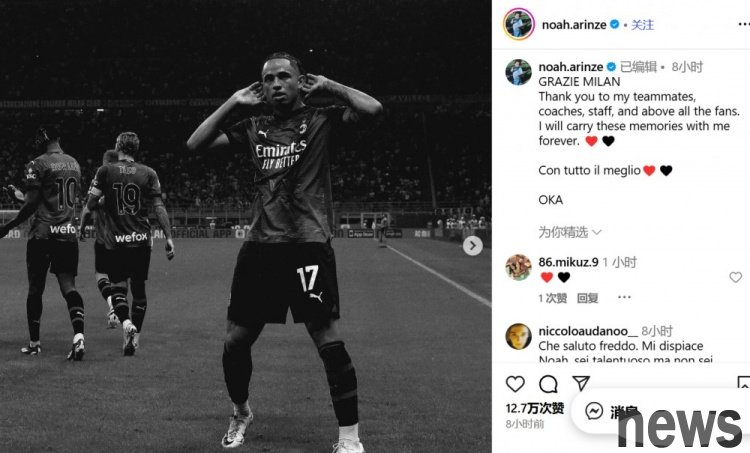
Task: Share the post via paper plane icon
Action: (x=581, y=383)
